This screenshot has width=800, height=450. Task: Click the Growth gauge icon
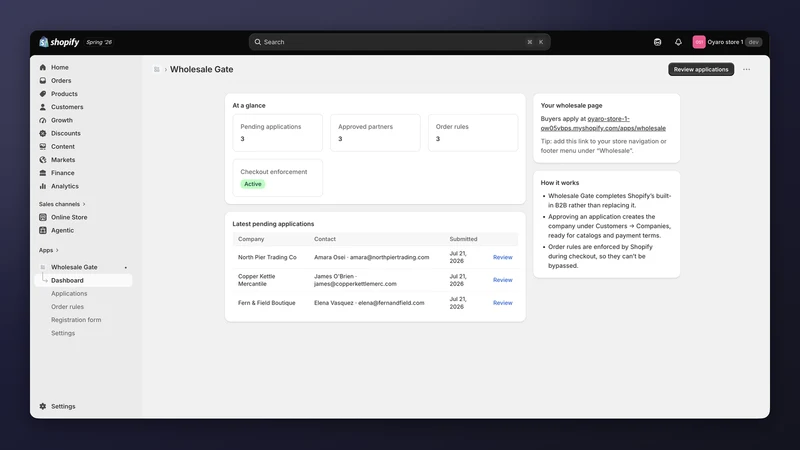[x=43, y=120]
